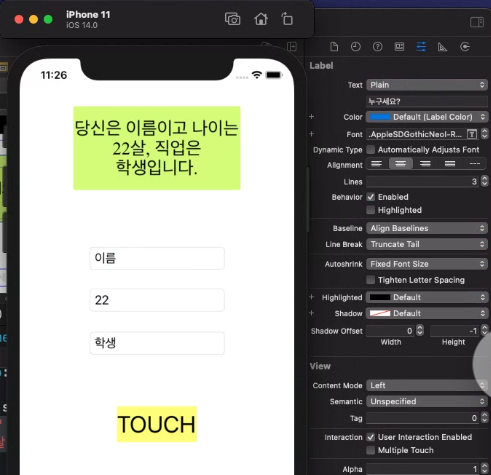The image size is (491, 475).
Task: Click the 이름 text field
Action: 157,258
